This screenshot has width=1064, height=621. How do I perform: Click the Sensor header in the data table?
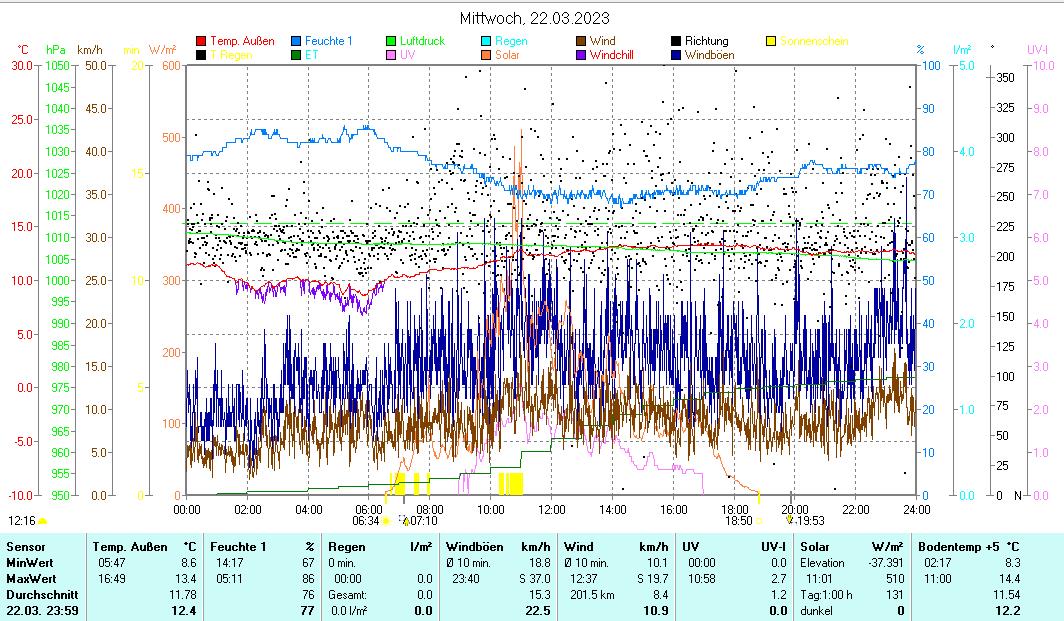[26, 547]
